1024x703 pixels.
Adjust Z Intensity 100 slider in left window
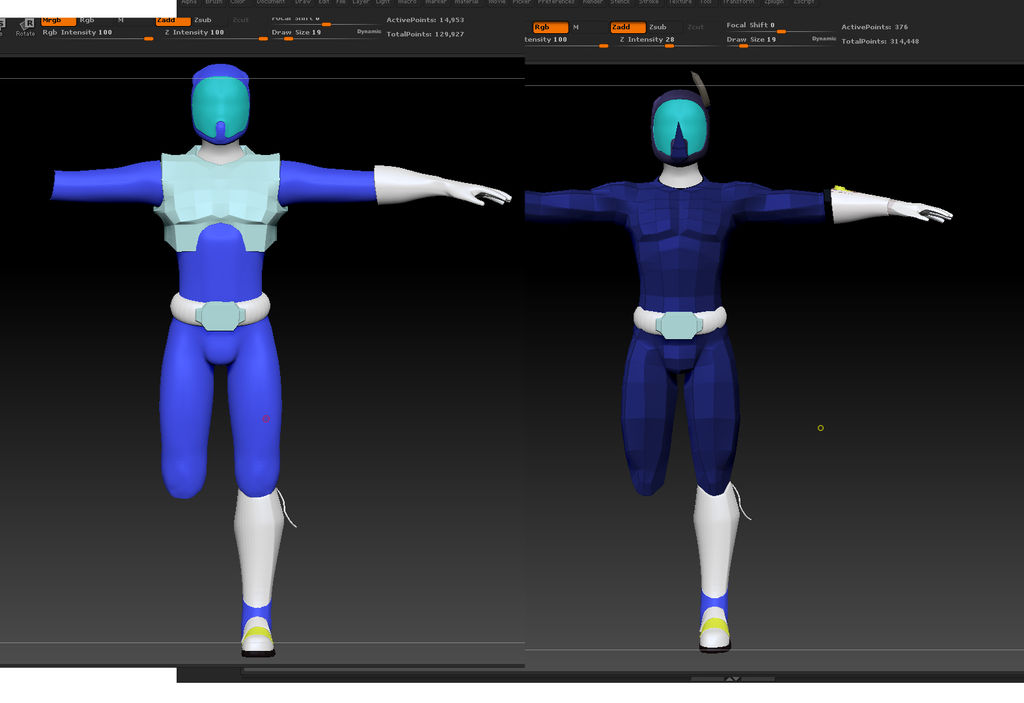click(216, 33)
